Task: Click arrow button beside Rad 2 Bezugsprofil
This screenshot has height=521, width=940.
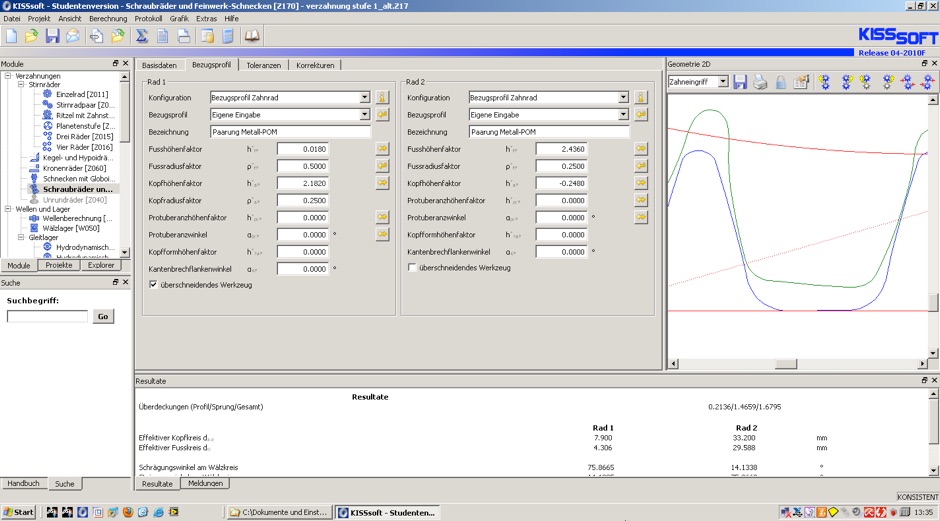Action: [641, 114]
